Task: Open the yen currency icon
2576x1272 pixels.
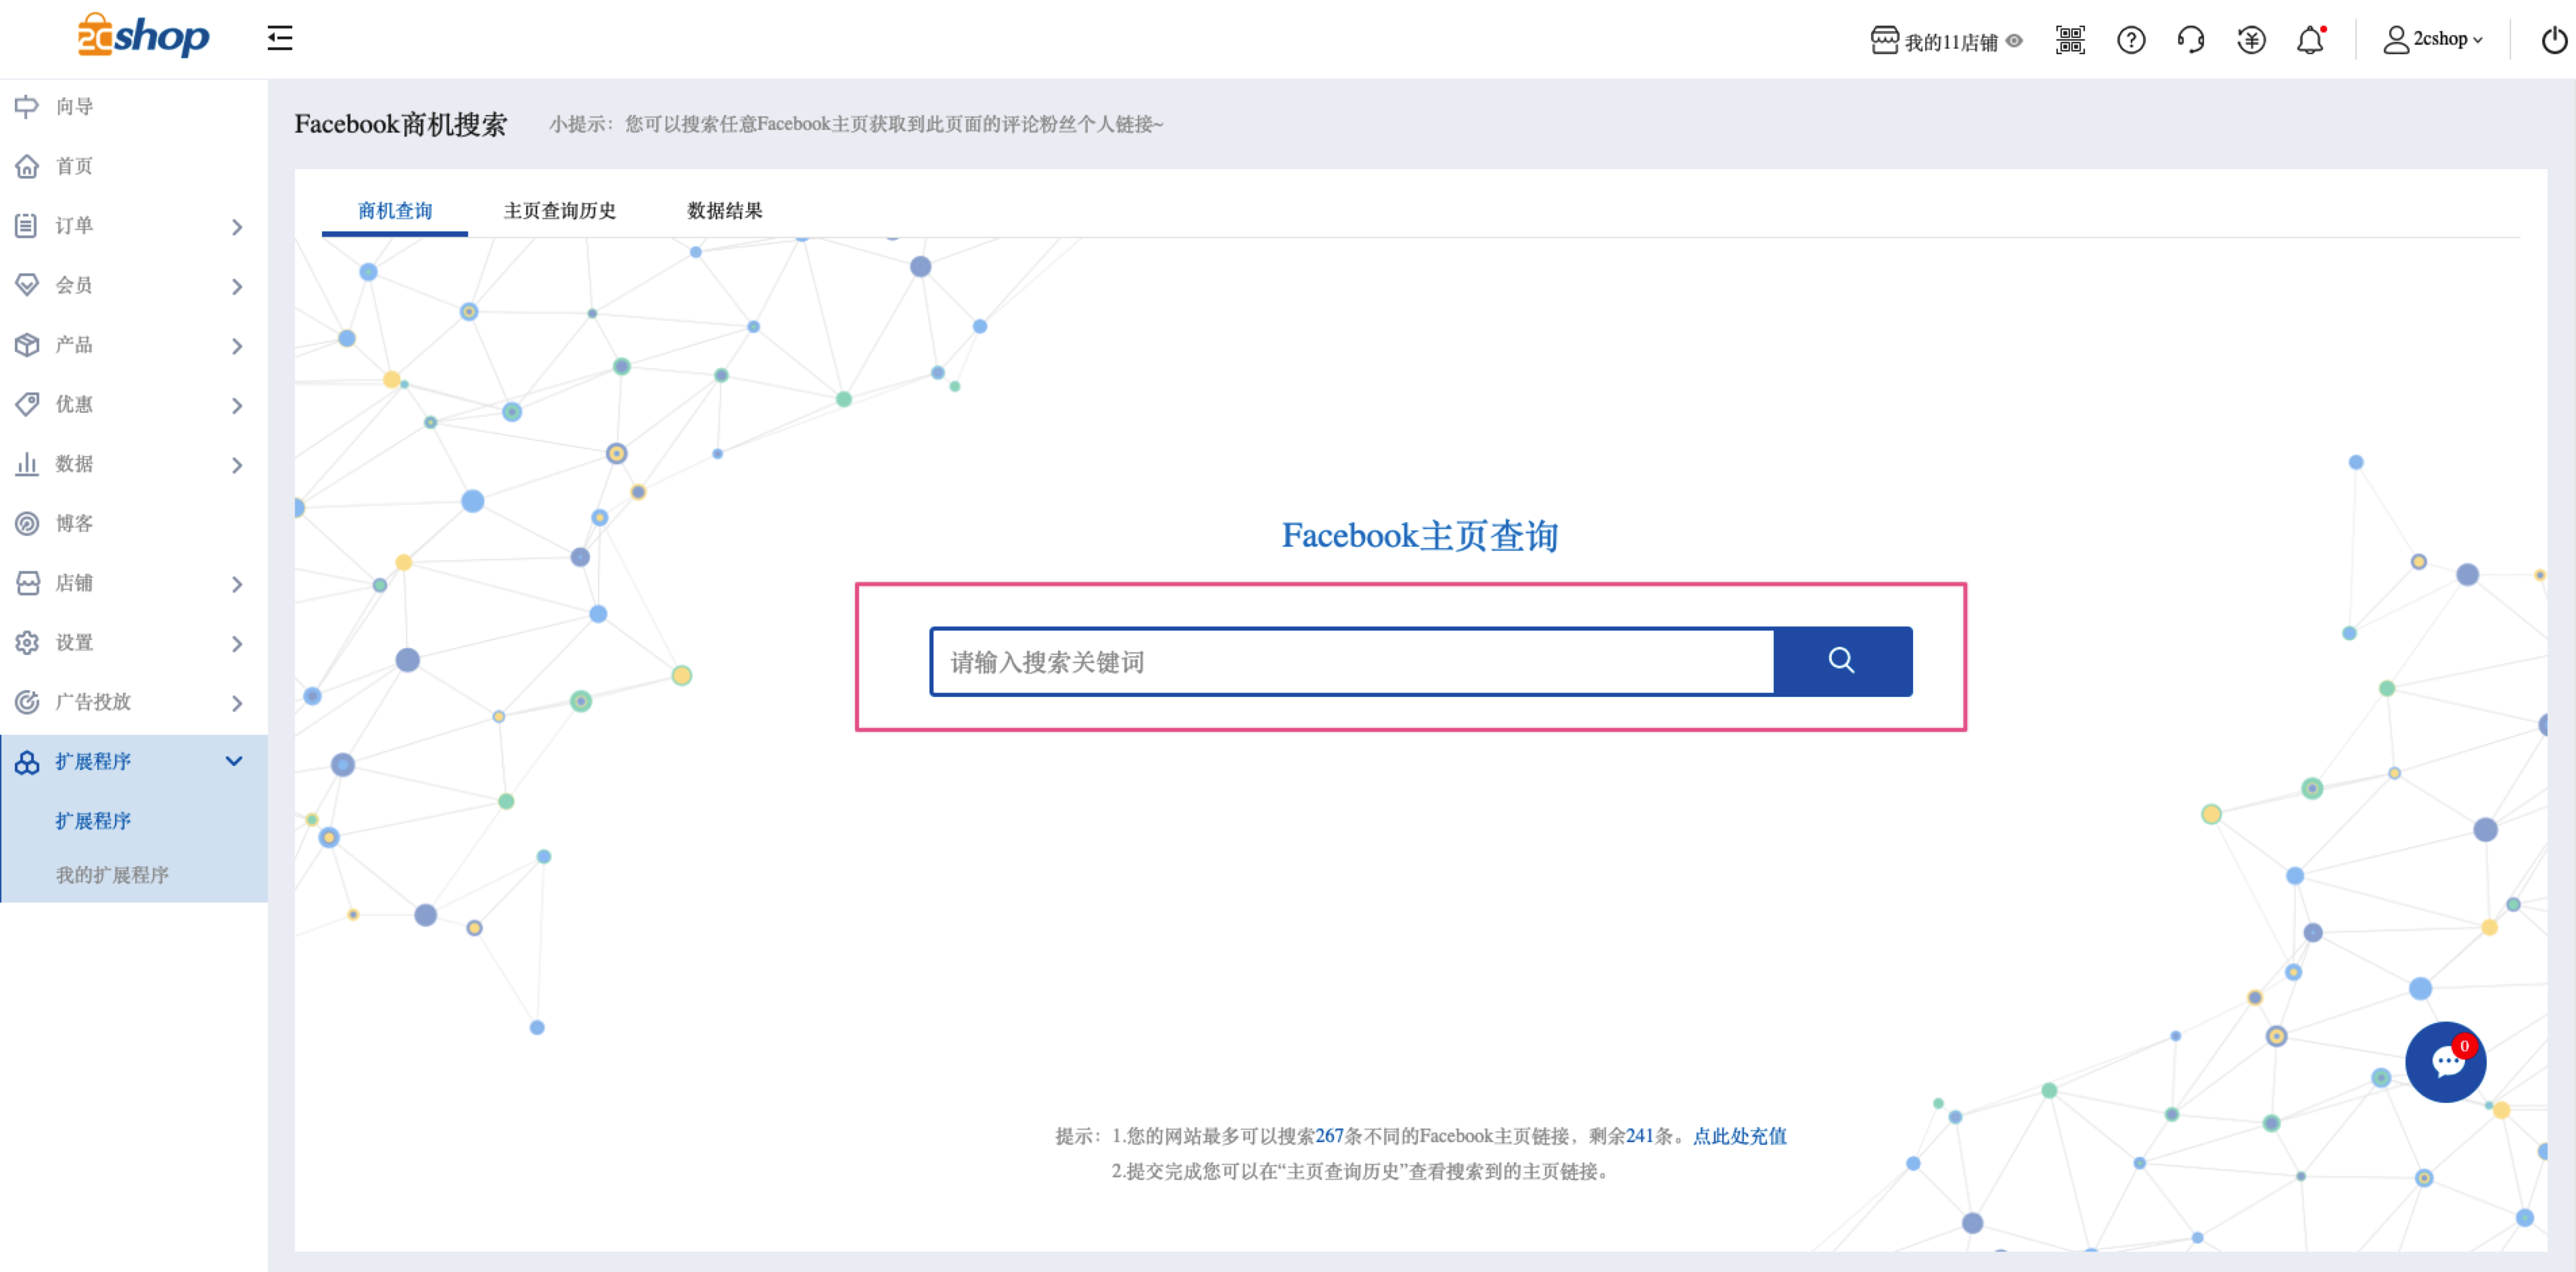Action: click(x=2251, y=40)
